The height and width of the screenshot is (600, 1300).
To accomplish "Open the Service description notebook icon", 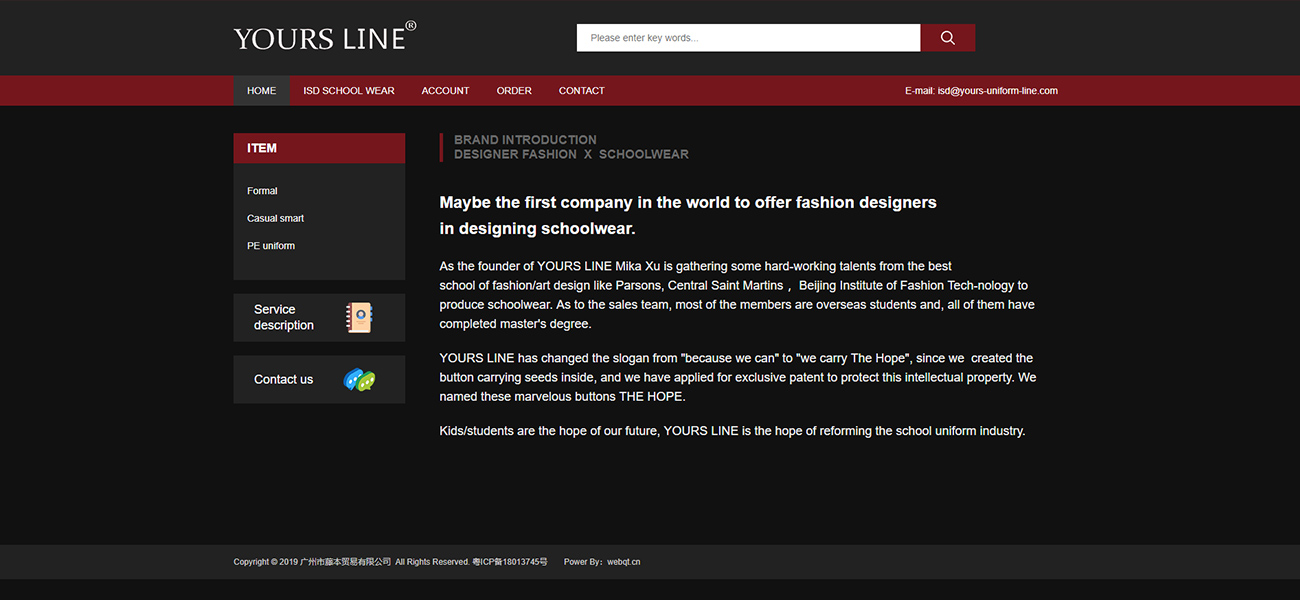I will 359,318.
